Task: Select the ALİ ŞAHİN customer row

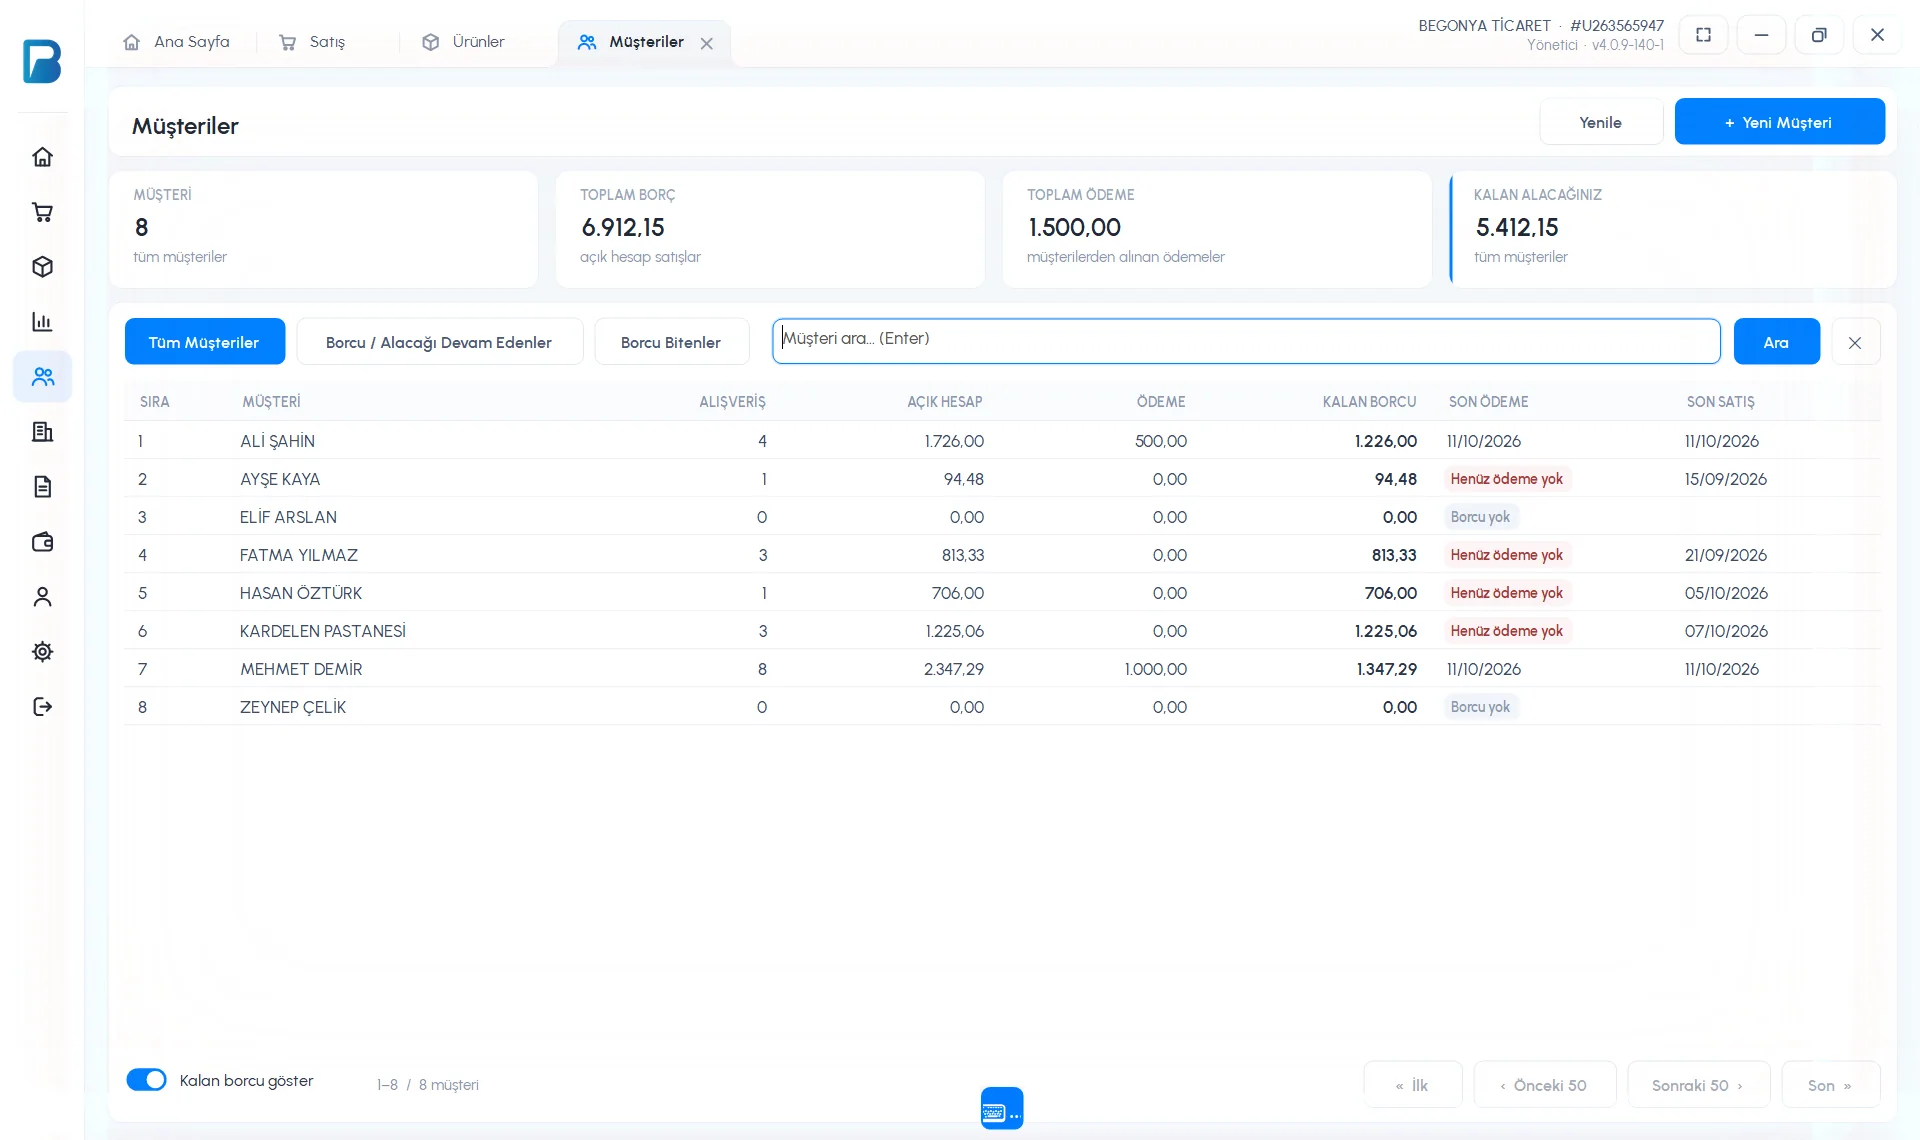Action: 1002,441
